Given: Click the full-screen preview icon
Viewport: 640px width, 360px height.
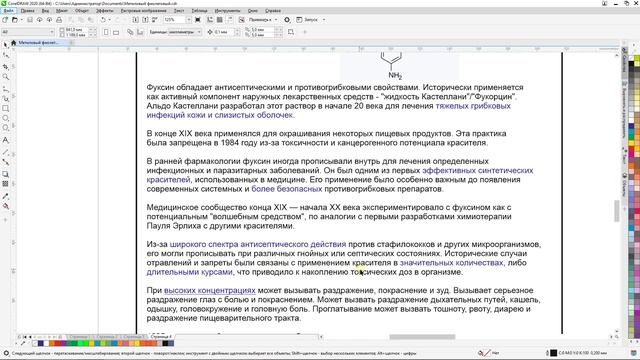Looking at the screenshot, I should pos(198,20).
